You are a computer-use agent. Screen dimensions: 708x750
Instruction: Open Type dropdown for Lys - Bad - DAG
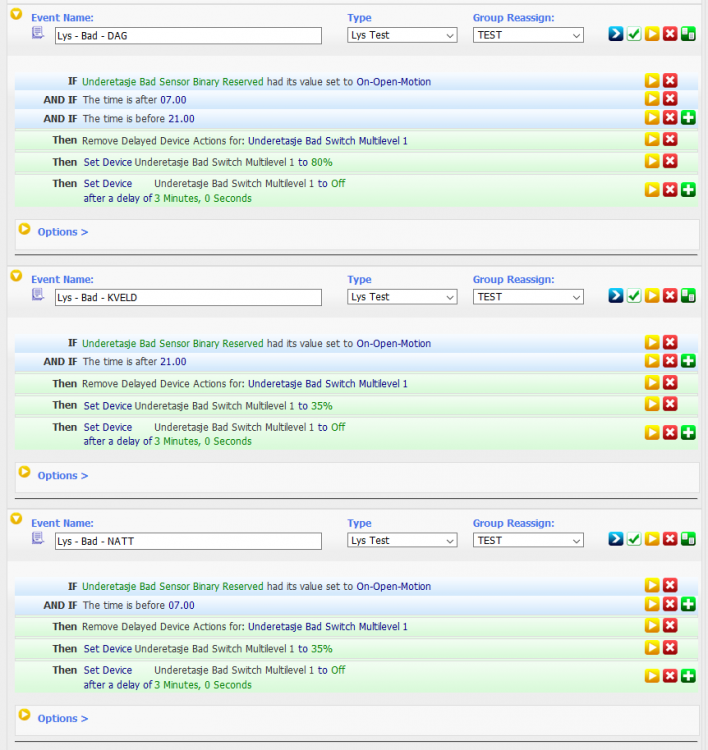[402, 35]
